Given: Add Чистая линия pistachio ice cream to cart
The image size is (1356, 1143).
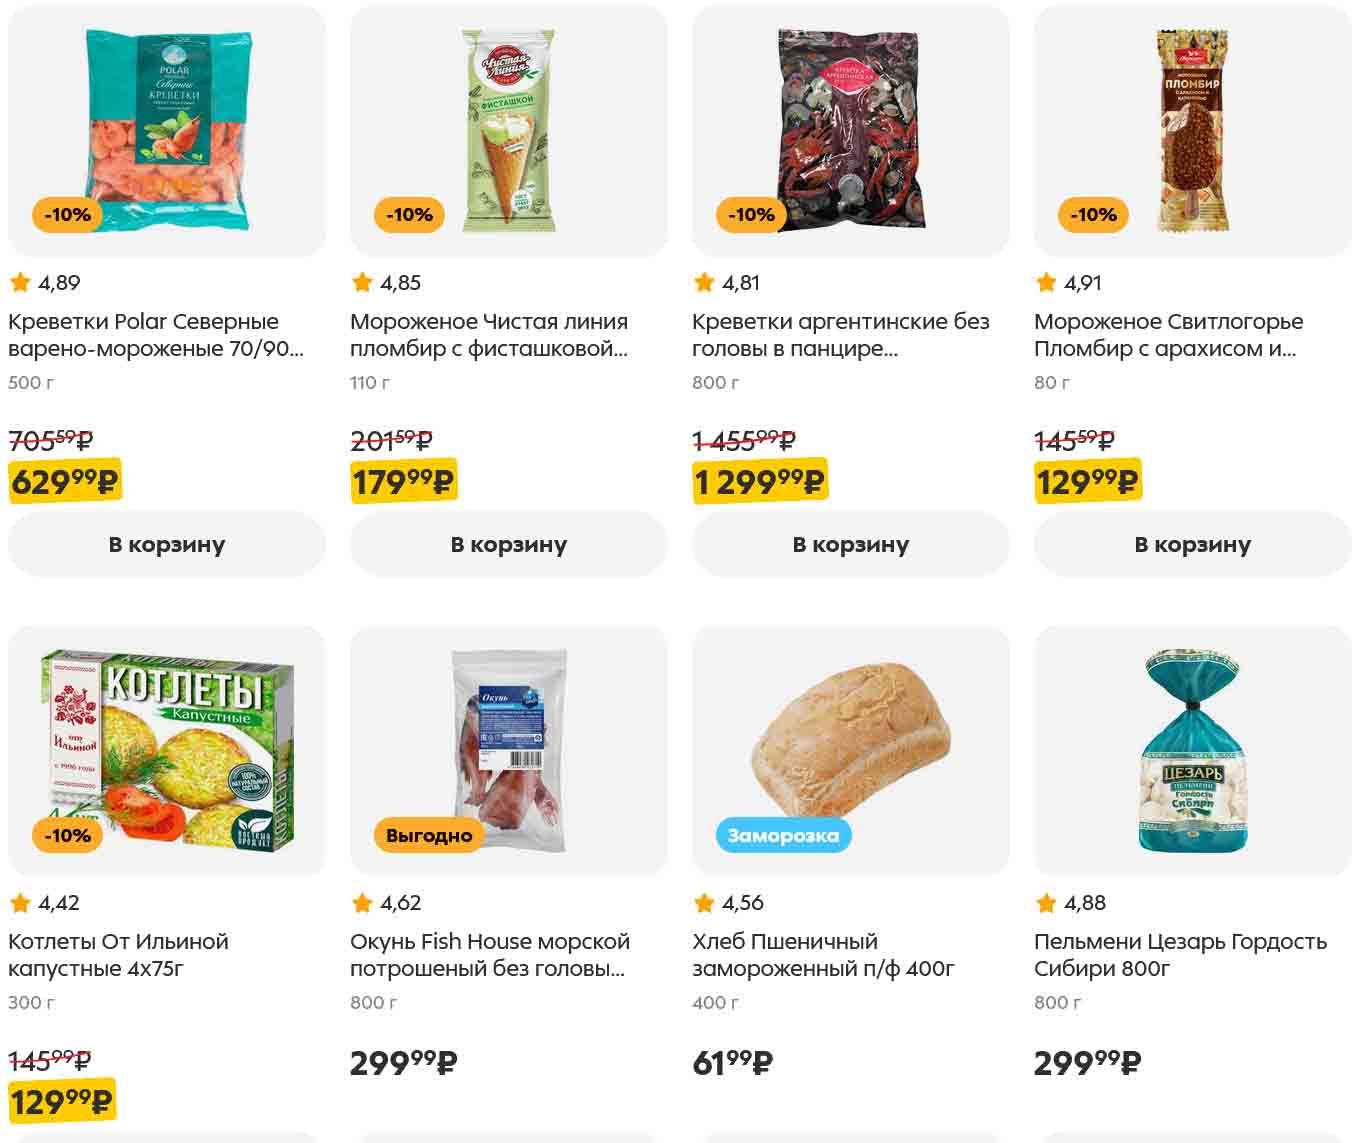Looking at the screenshot, I should [508, 544].
